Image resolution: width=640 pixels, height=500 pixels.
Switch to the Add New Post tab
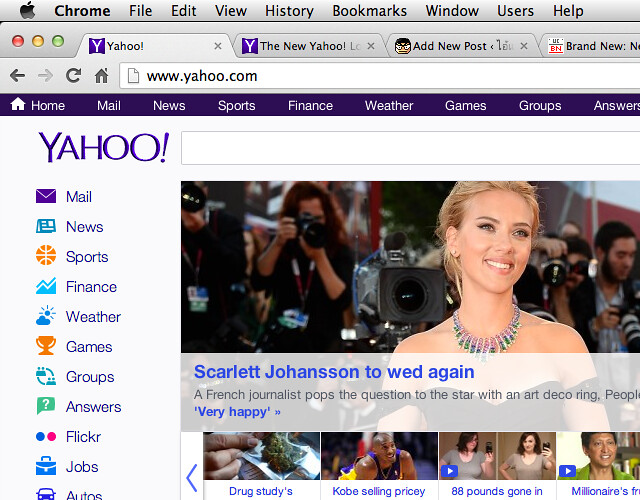coord(463,46)
